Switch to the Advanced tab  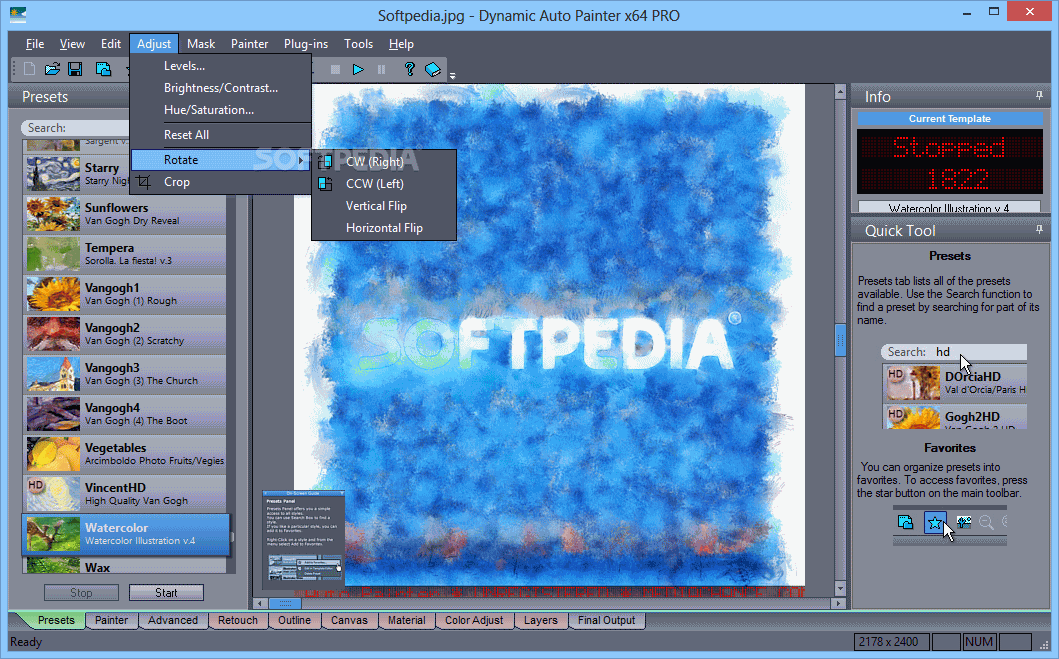click(173, 620)
